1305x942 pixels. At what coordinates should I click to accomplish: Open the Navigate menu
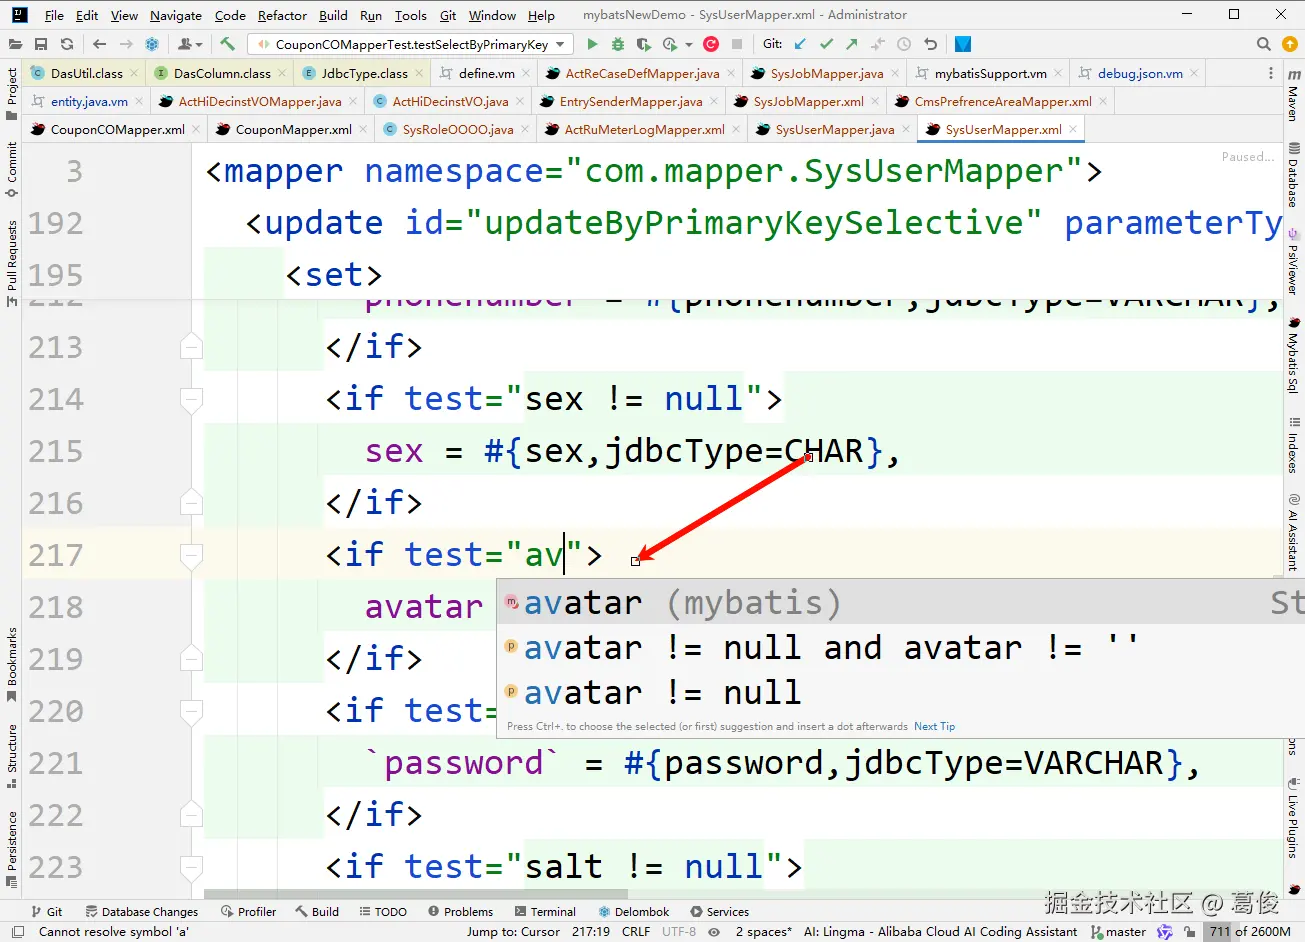tap(176, 15)
